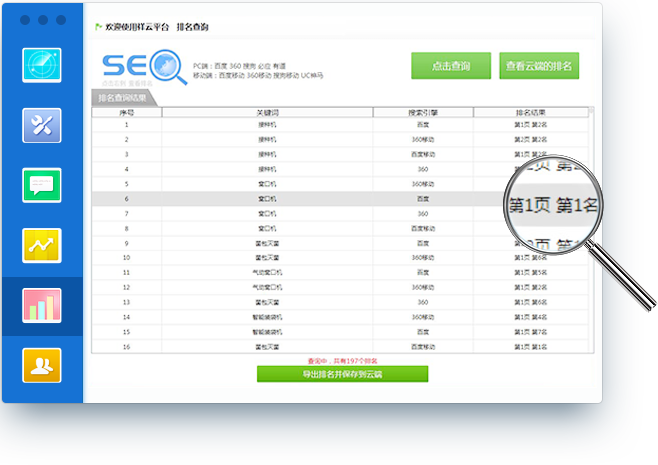Image resolution: width=658 pixels, height=465 pixels.
Task: Select row number 7 in table
Action: (x=340, y=214)
